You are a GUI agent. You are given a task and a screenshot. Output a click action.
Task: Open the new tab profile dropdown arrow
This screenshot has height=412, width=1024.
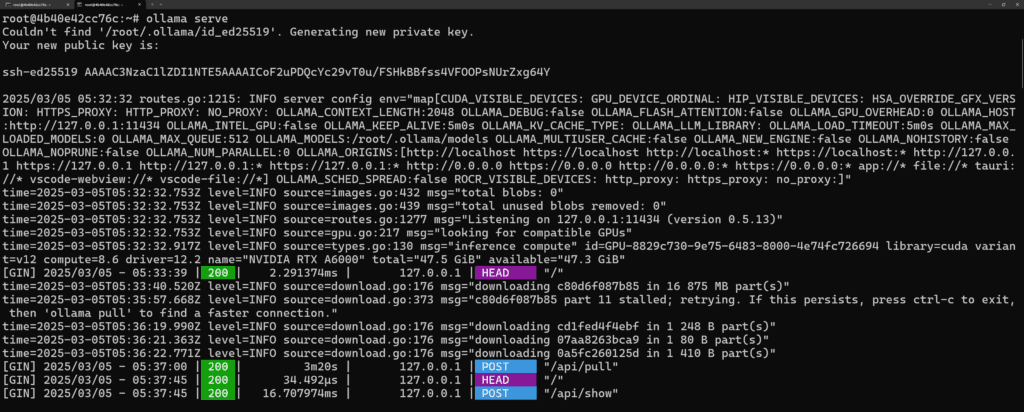click(161, 5)
